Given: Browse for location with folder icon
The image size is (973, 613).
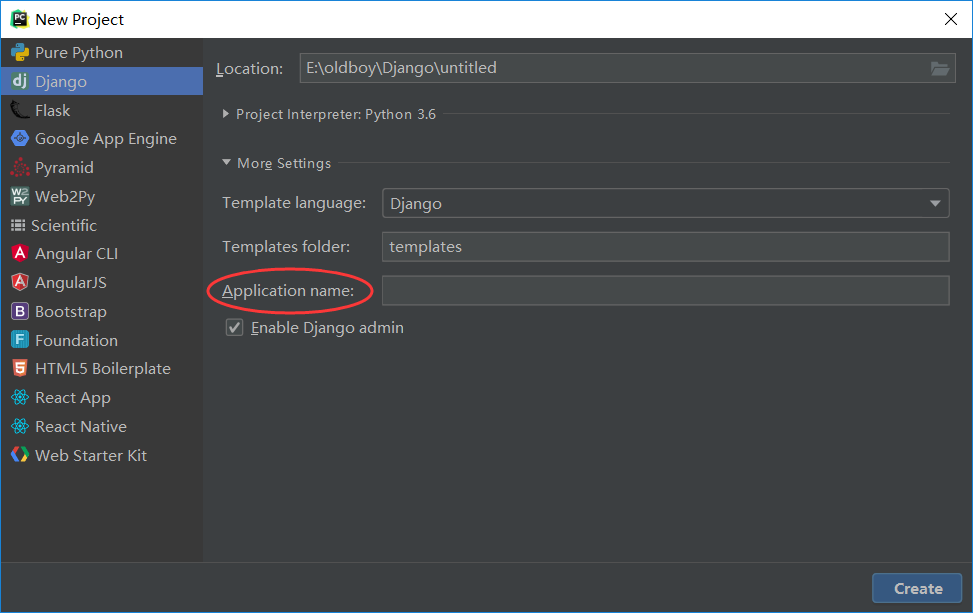Looking at the screenshot, I should (939, 68).
